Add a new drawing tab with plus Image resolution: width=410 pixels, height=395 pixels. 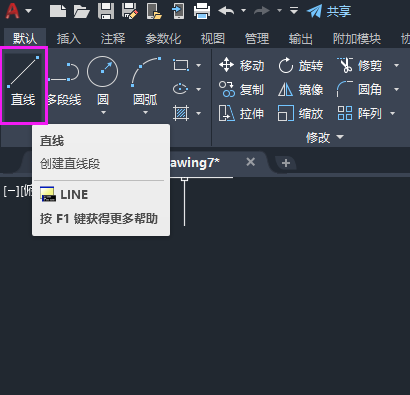(x=286, y=163)
